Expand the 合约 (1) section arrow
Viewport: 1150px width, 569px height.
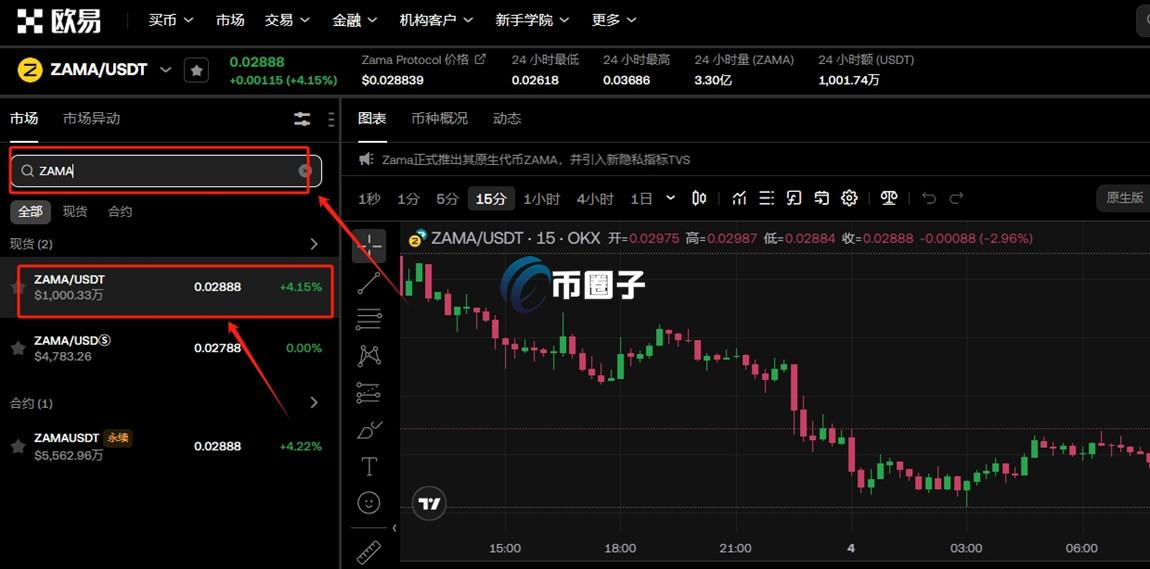[315, 403]
